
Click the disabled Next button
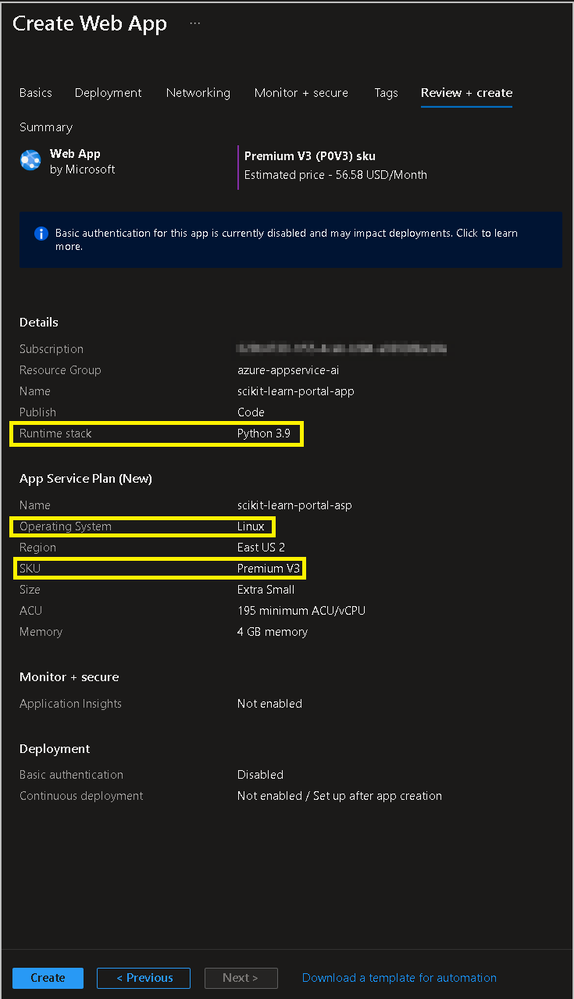point(241,978)
